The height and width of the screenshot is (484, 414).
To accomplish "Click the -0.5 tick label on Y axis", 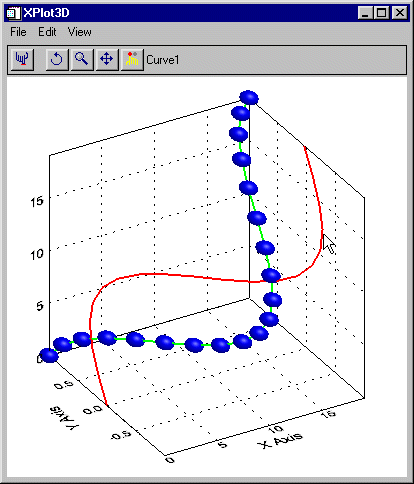I will [120, 435].
